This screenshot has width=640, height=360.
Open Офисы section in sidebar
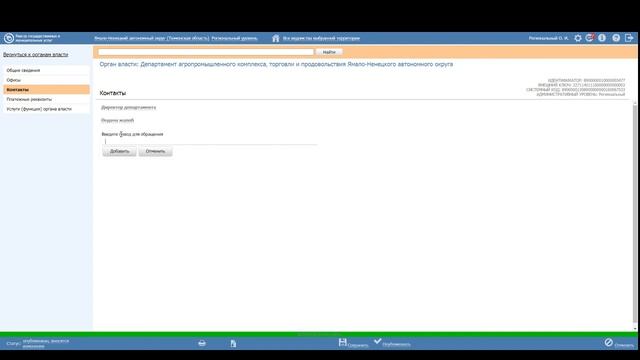(x=47, y=80)
